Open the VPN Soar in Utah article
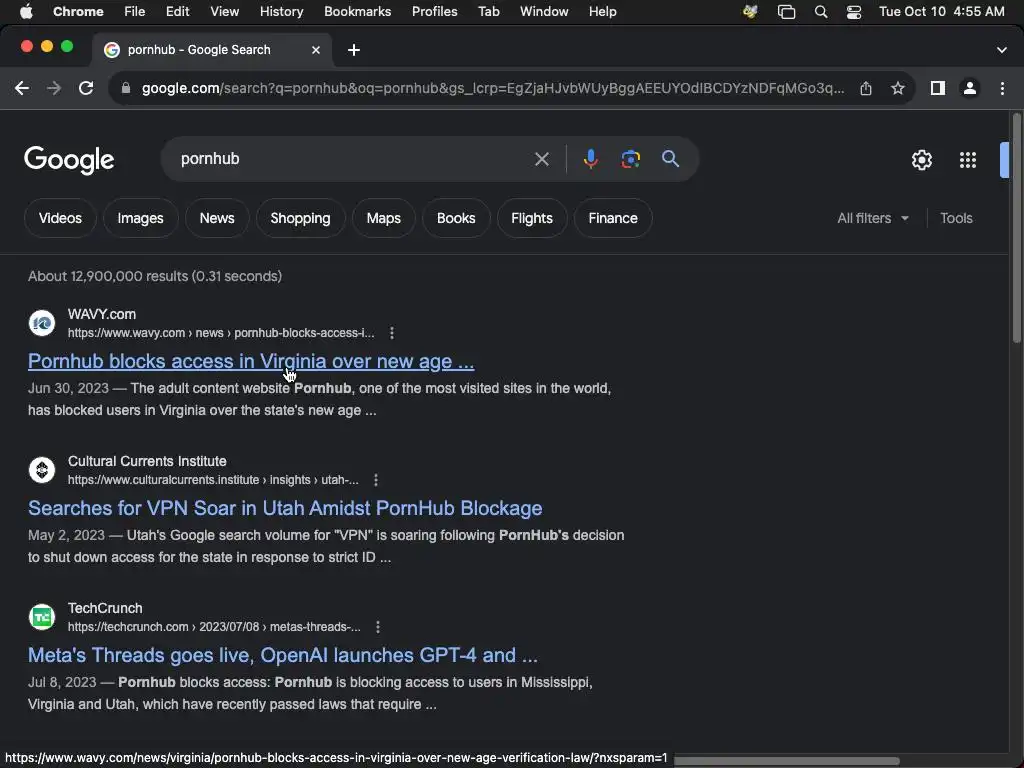Viewport: 1024px width, 768px height. point(285,508)
